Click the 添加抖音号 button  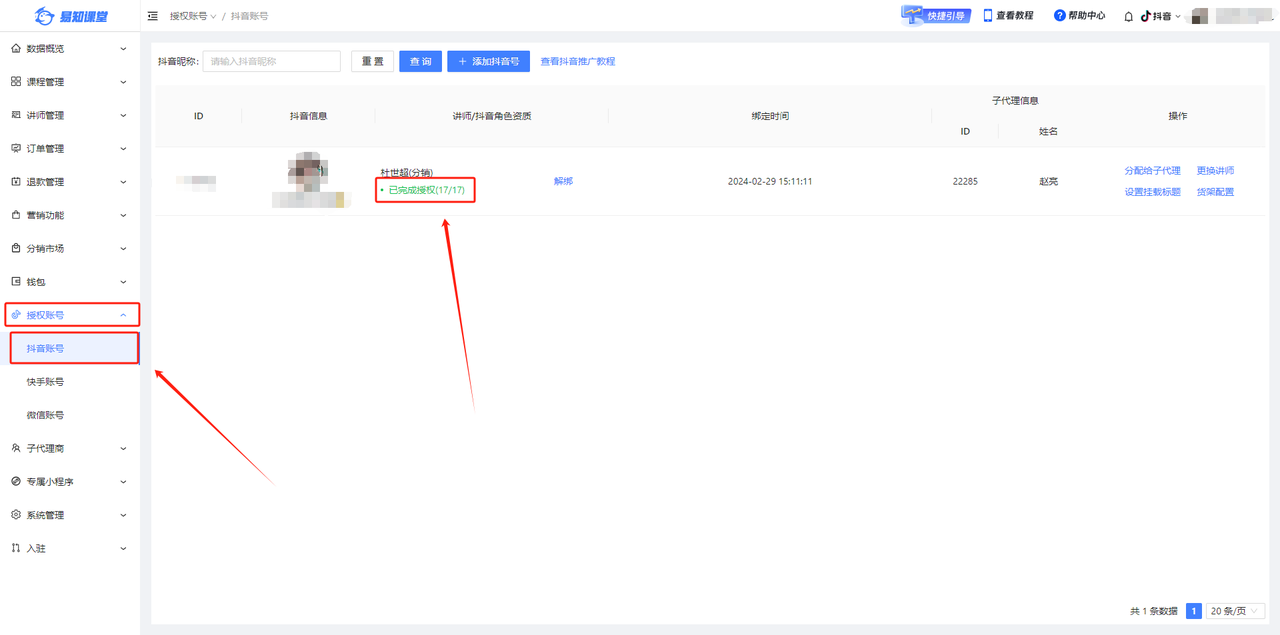click(x=488, y=61)
